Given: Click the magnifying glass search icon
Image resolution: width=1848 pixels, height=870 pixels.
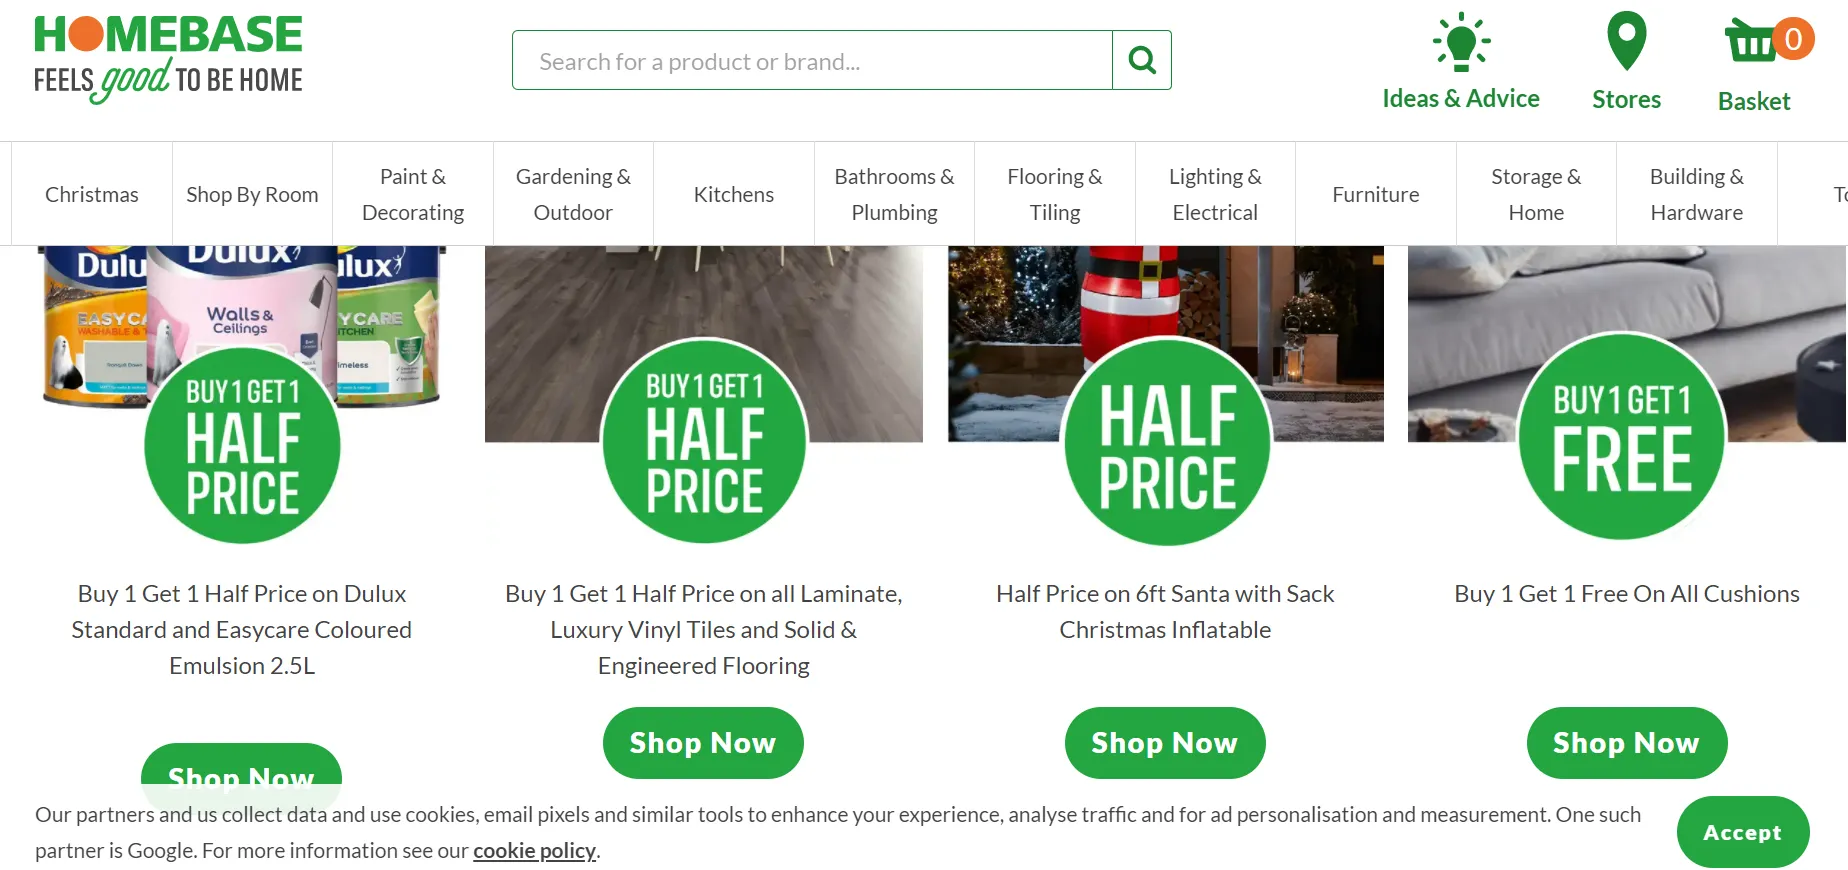Looking at the screenshot, I should (x=1141, y=61).
